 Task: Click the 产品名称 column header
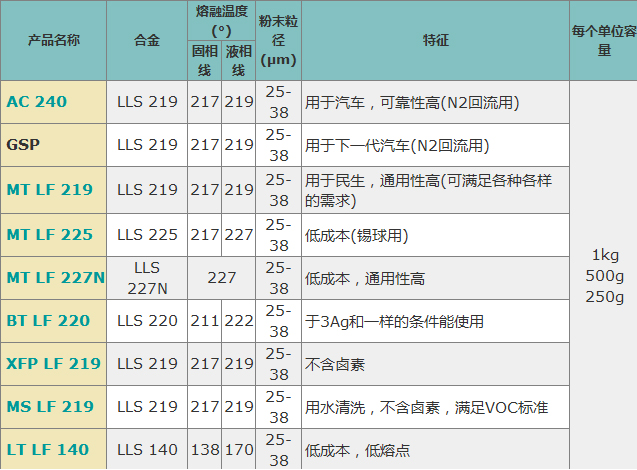pos(53,40)
